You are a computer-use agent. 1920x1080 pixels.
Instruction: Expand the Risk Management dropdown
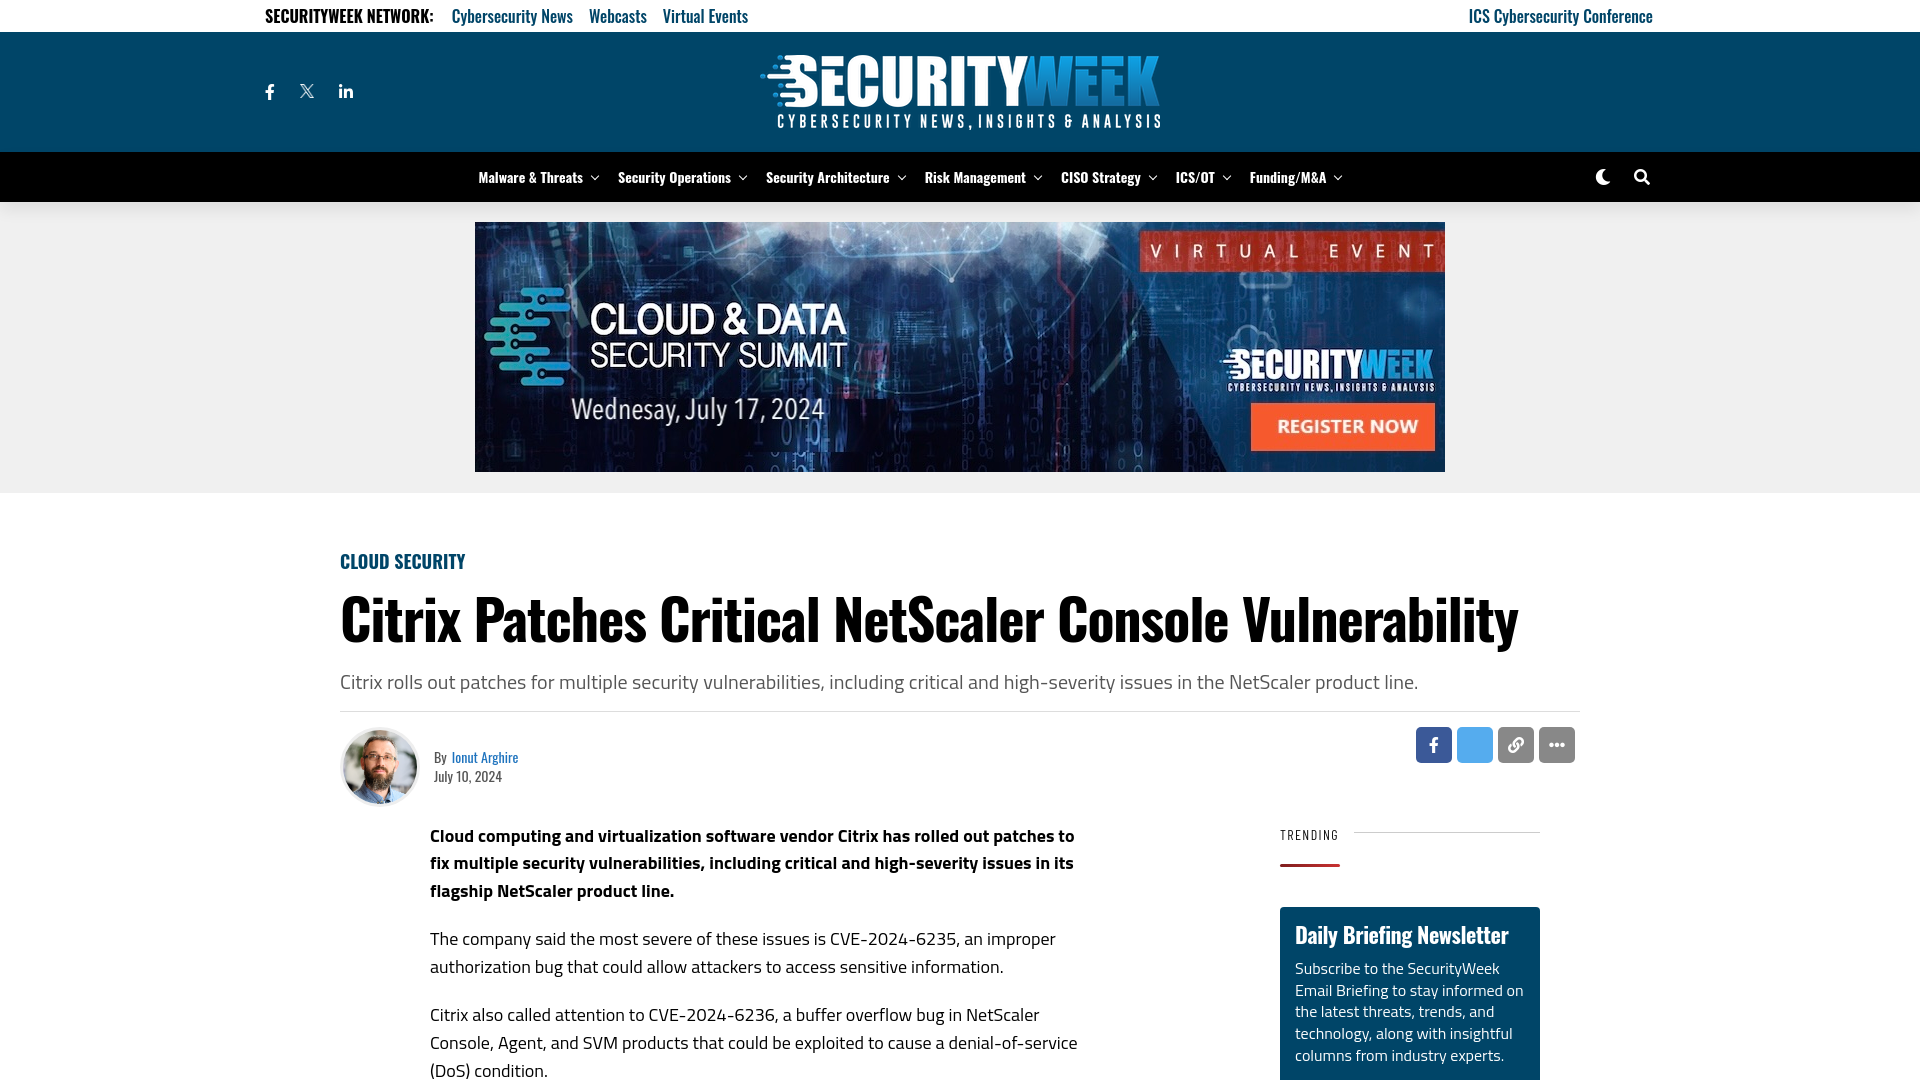(x=1036, y=177)
